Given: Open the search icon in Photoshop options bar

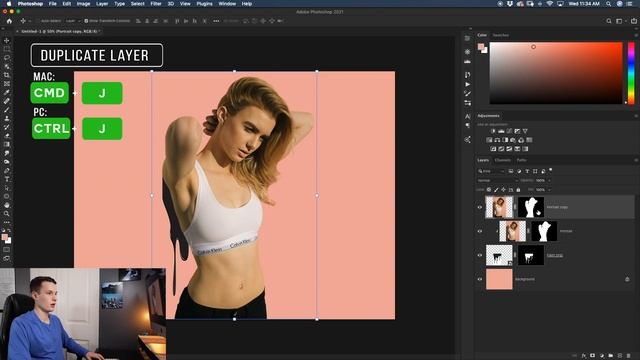Looking at the screenshot, I should [x=609, y=21].
